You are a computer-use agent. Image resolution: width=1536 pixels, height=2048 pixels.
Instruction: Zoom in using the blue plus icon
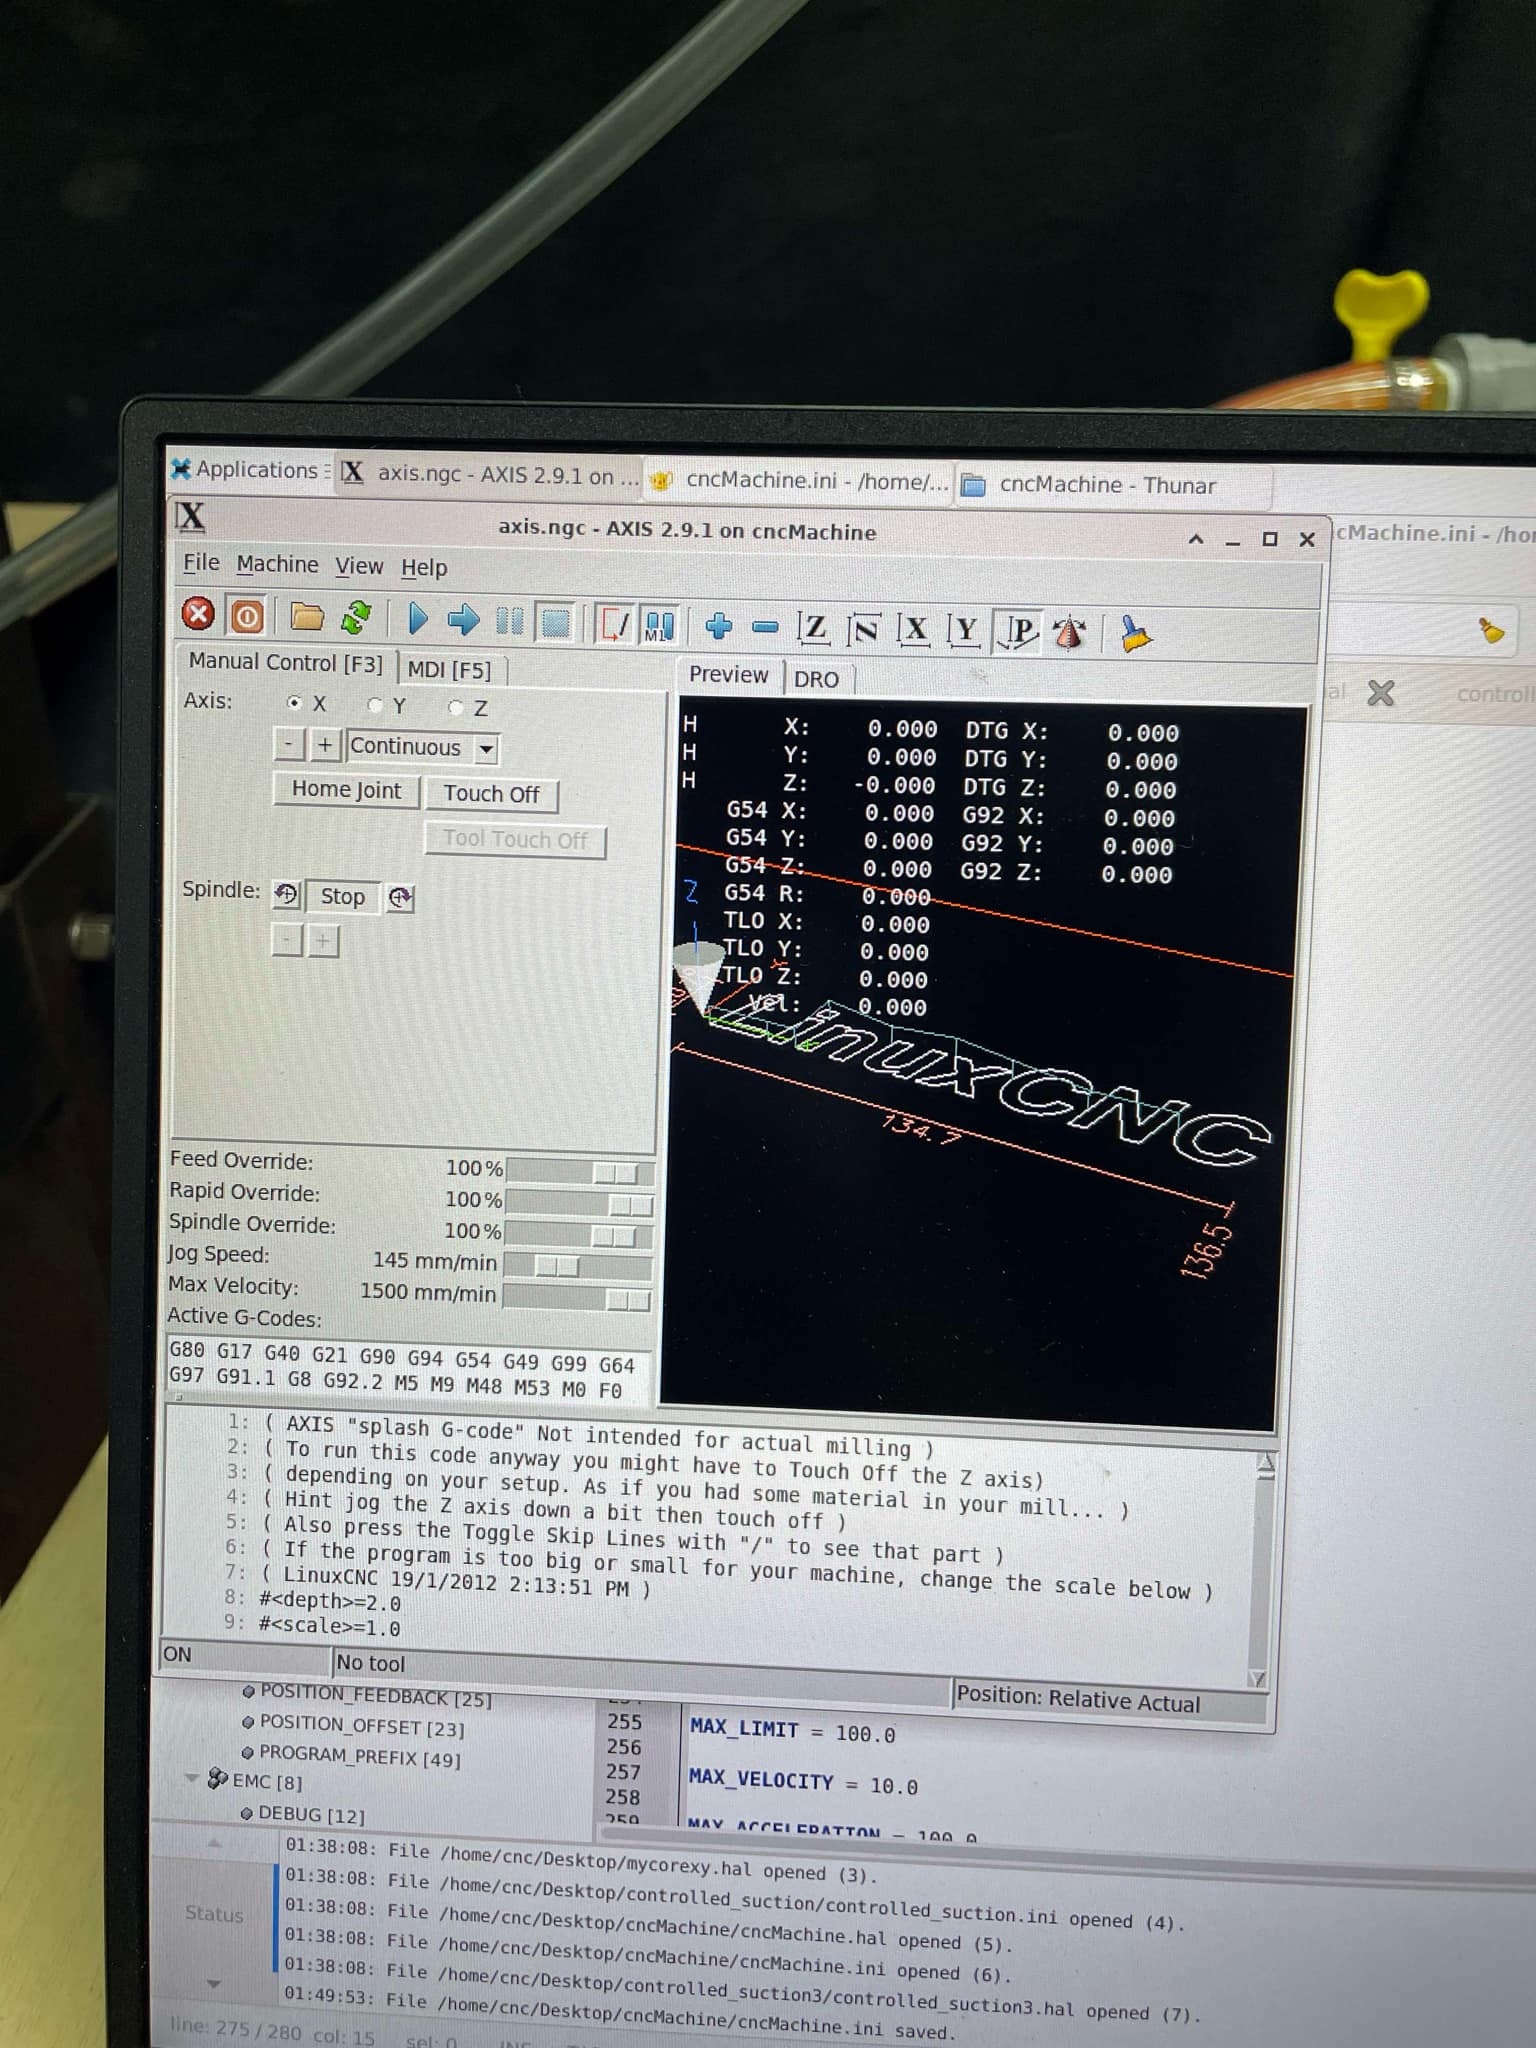tap(718, 627)
